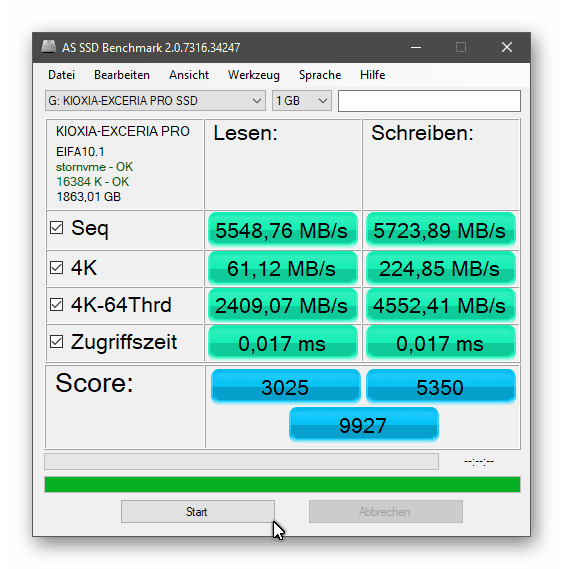Click 4K-64Thrd read result 2409,07 MB/s

pos(282,306)
